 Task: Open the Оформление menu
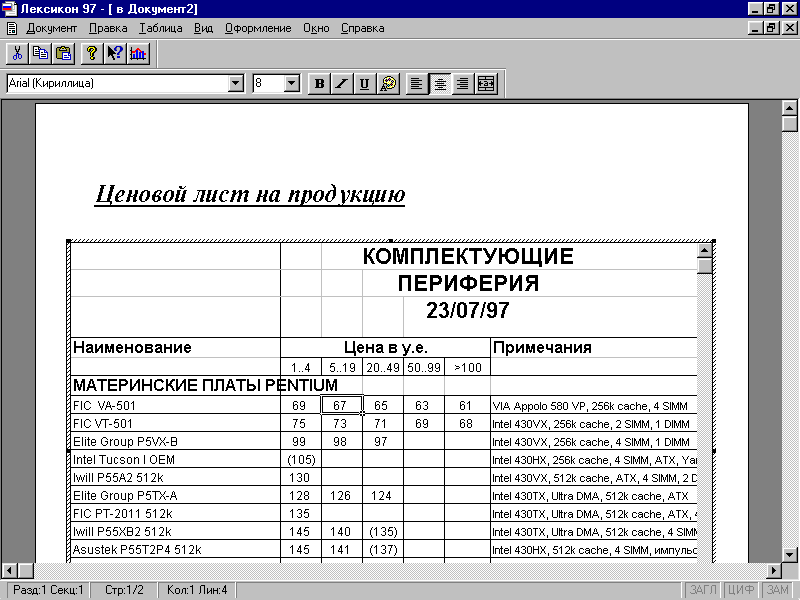click(258, 29)
